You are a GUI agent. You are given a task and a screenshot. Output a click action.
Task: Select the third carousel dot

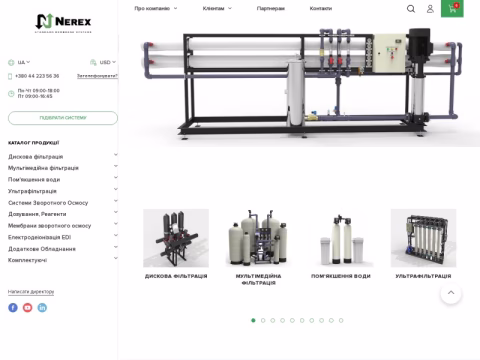[273, 320]
